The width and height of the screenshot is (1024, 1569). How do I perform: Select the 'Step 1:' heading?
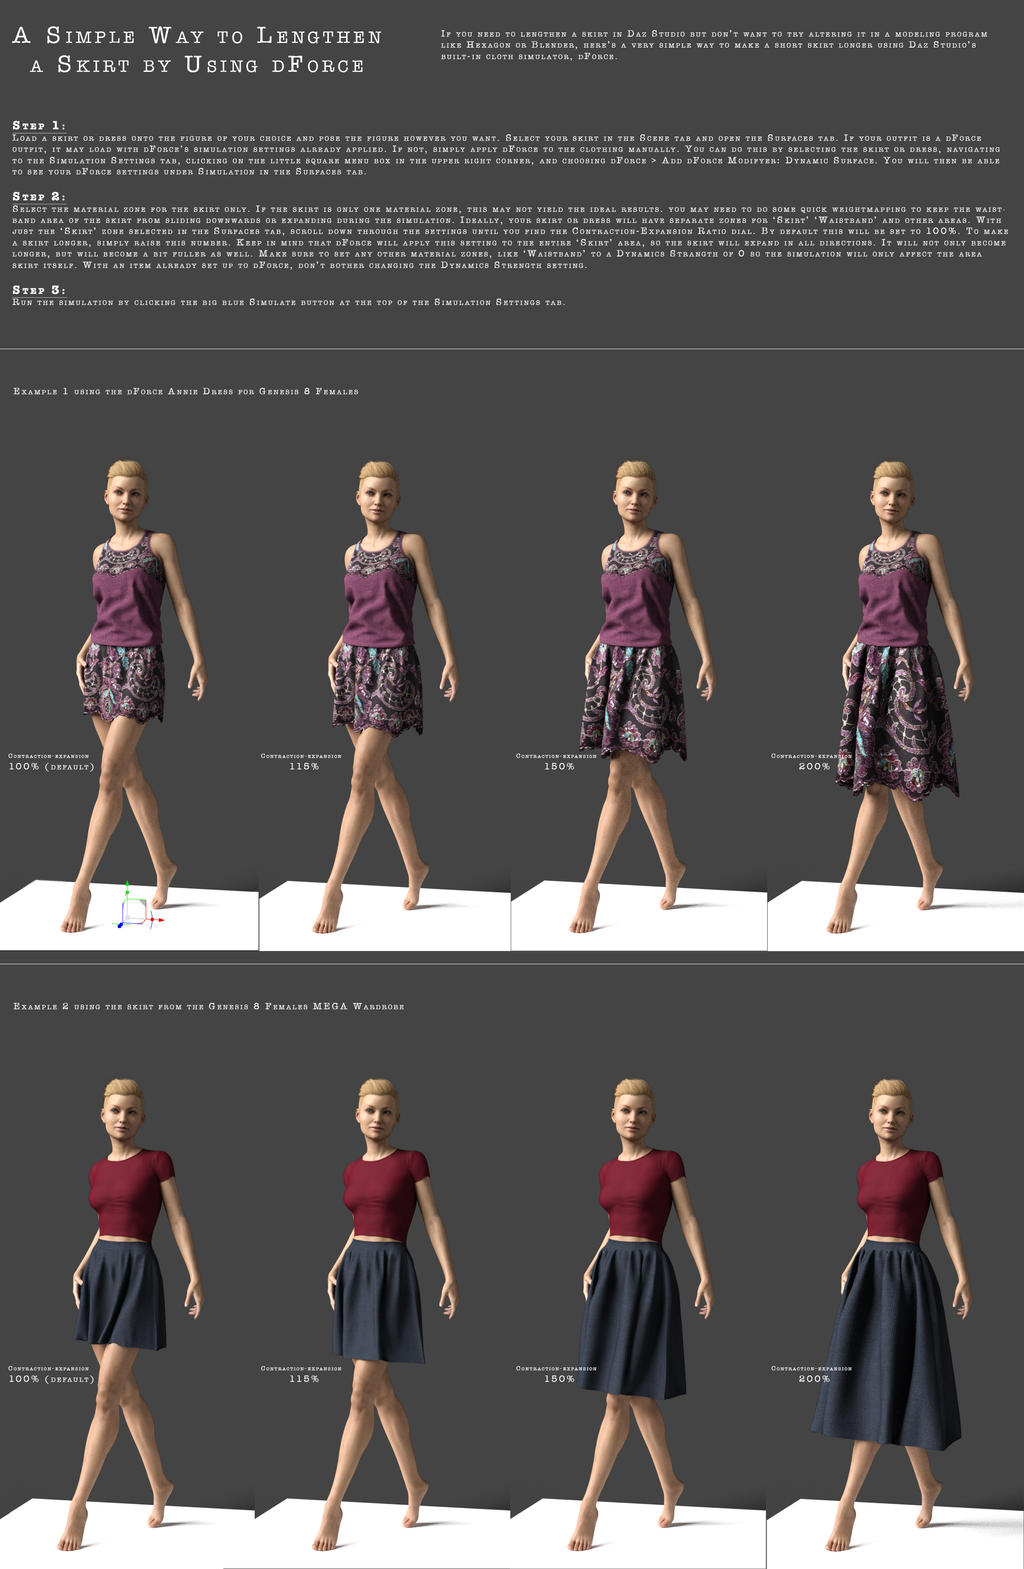pos(39,125)
